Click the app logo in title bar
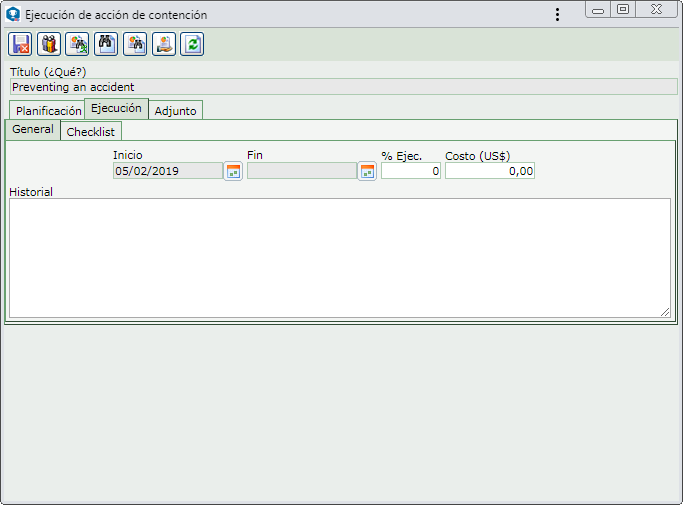Image resolution: width=683 pixels, height=505 pixels. click(x=13, y=14)
